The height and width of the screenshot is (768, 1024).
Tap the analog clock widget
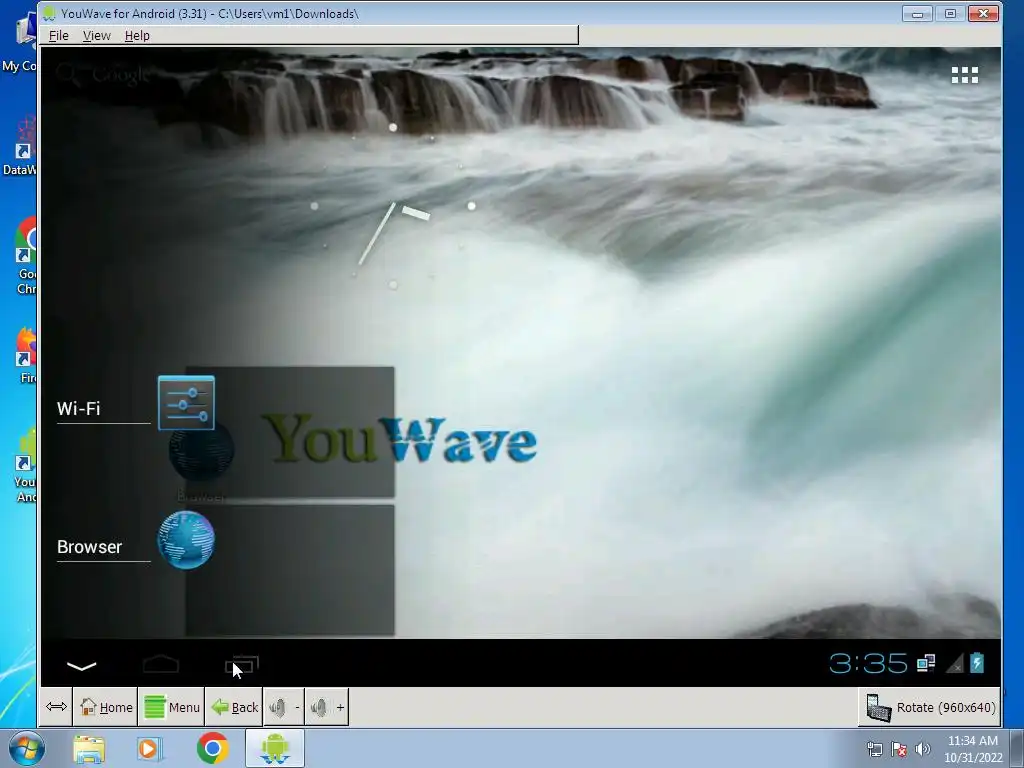tap(392, 206)
